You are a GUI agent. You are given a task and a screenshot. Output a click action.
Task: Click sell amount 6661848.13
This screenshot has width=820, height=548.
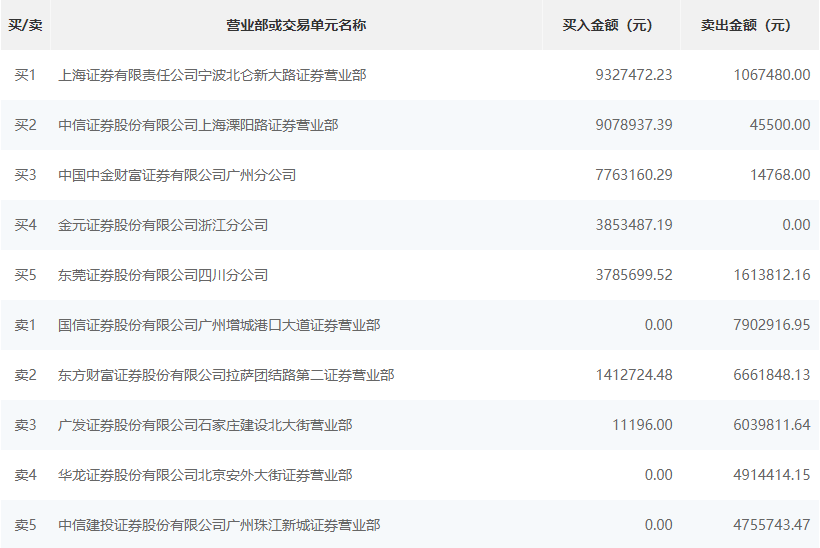[772, 375]
